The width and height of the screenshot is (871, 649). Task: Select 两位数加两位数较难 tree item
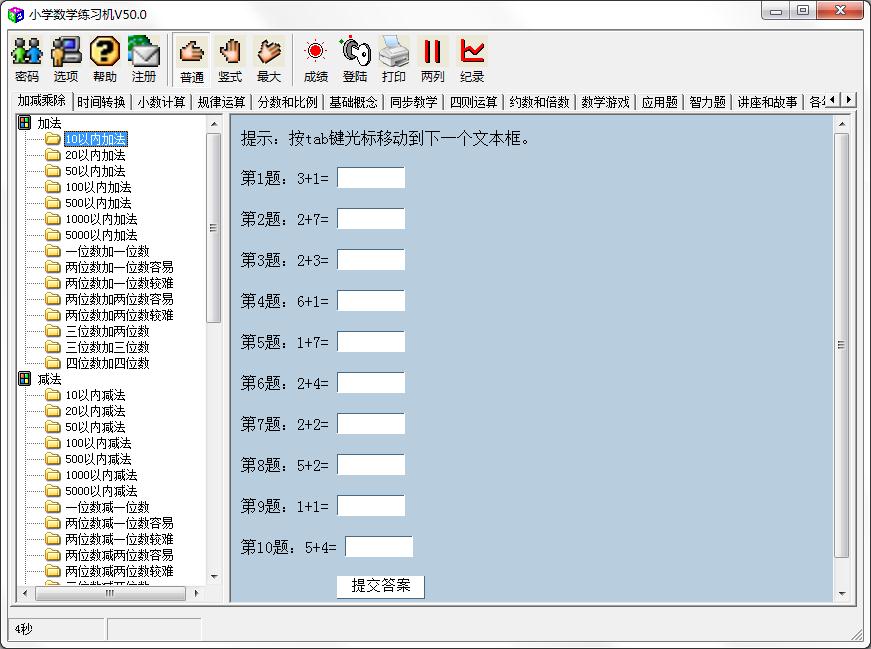point(119,315)
